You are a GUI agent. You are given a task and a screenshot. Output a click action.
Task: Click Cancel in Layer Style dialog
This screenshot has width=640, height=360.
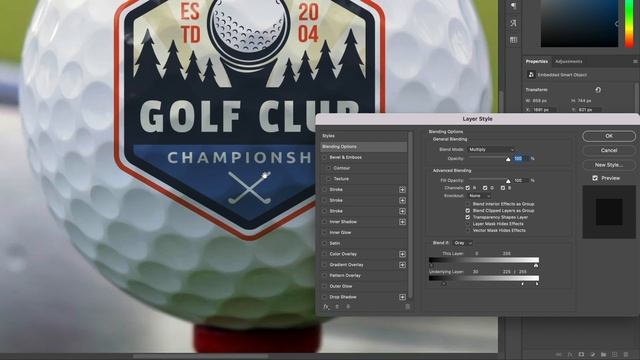[609, 150]
